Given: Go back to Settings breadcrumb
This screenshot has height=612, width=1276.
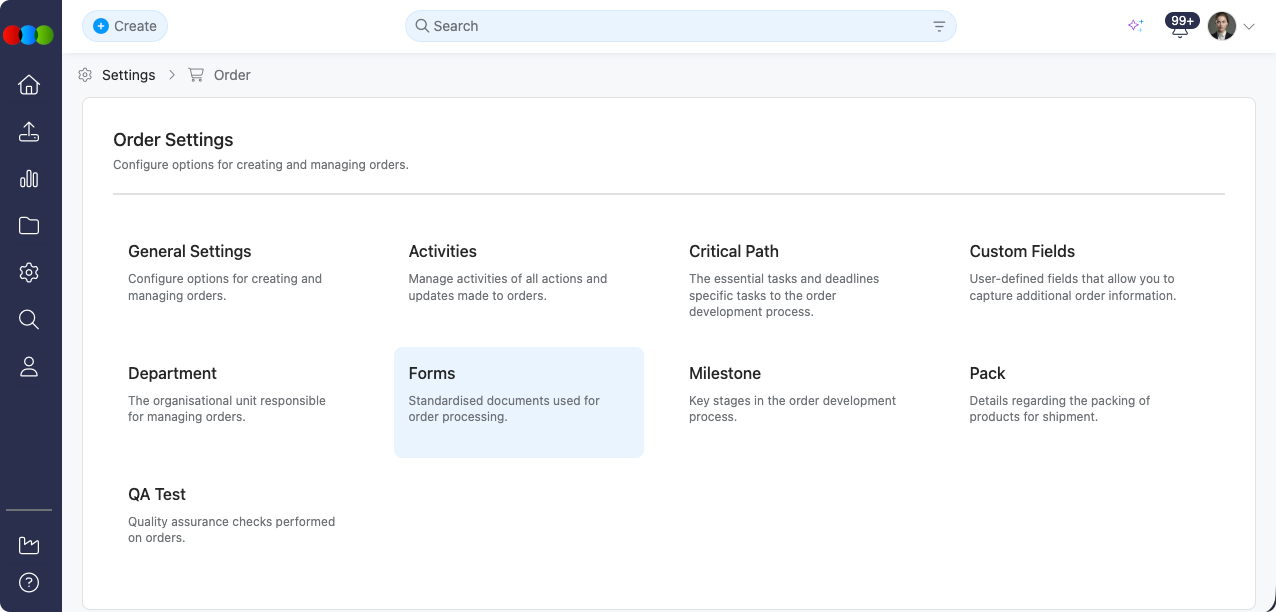Looking at the screenshot, I should pos(128,75).
